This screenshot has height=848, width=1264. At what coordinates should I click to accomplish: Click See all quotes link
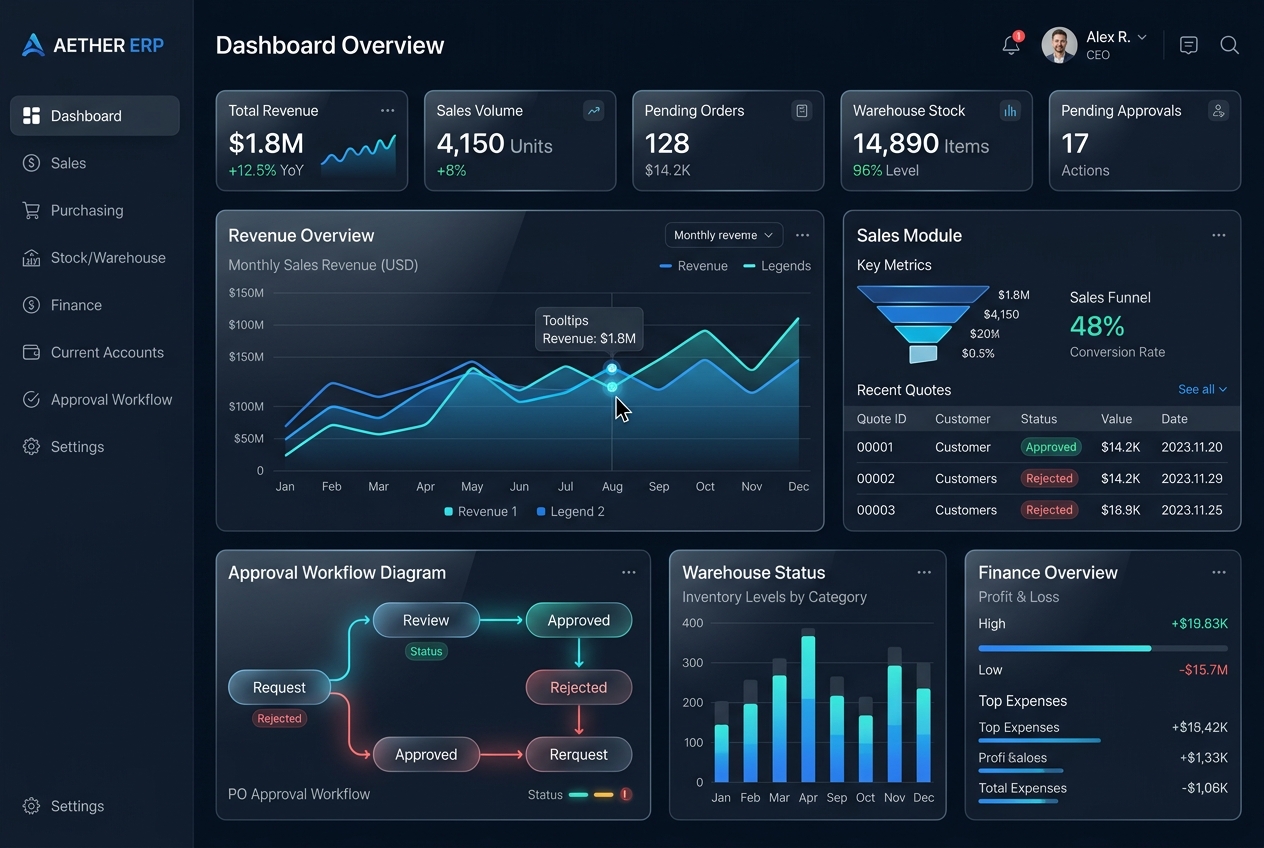click(1202, 390)
